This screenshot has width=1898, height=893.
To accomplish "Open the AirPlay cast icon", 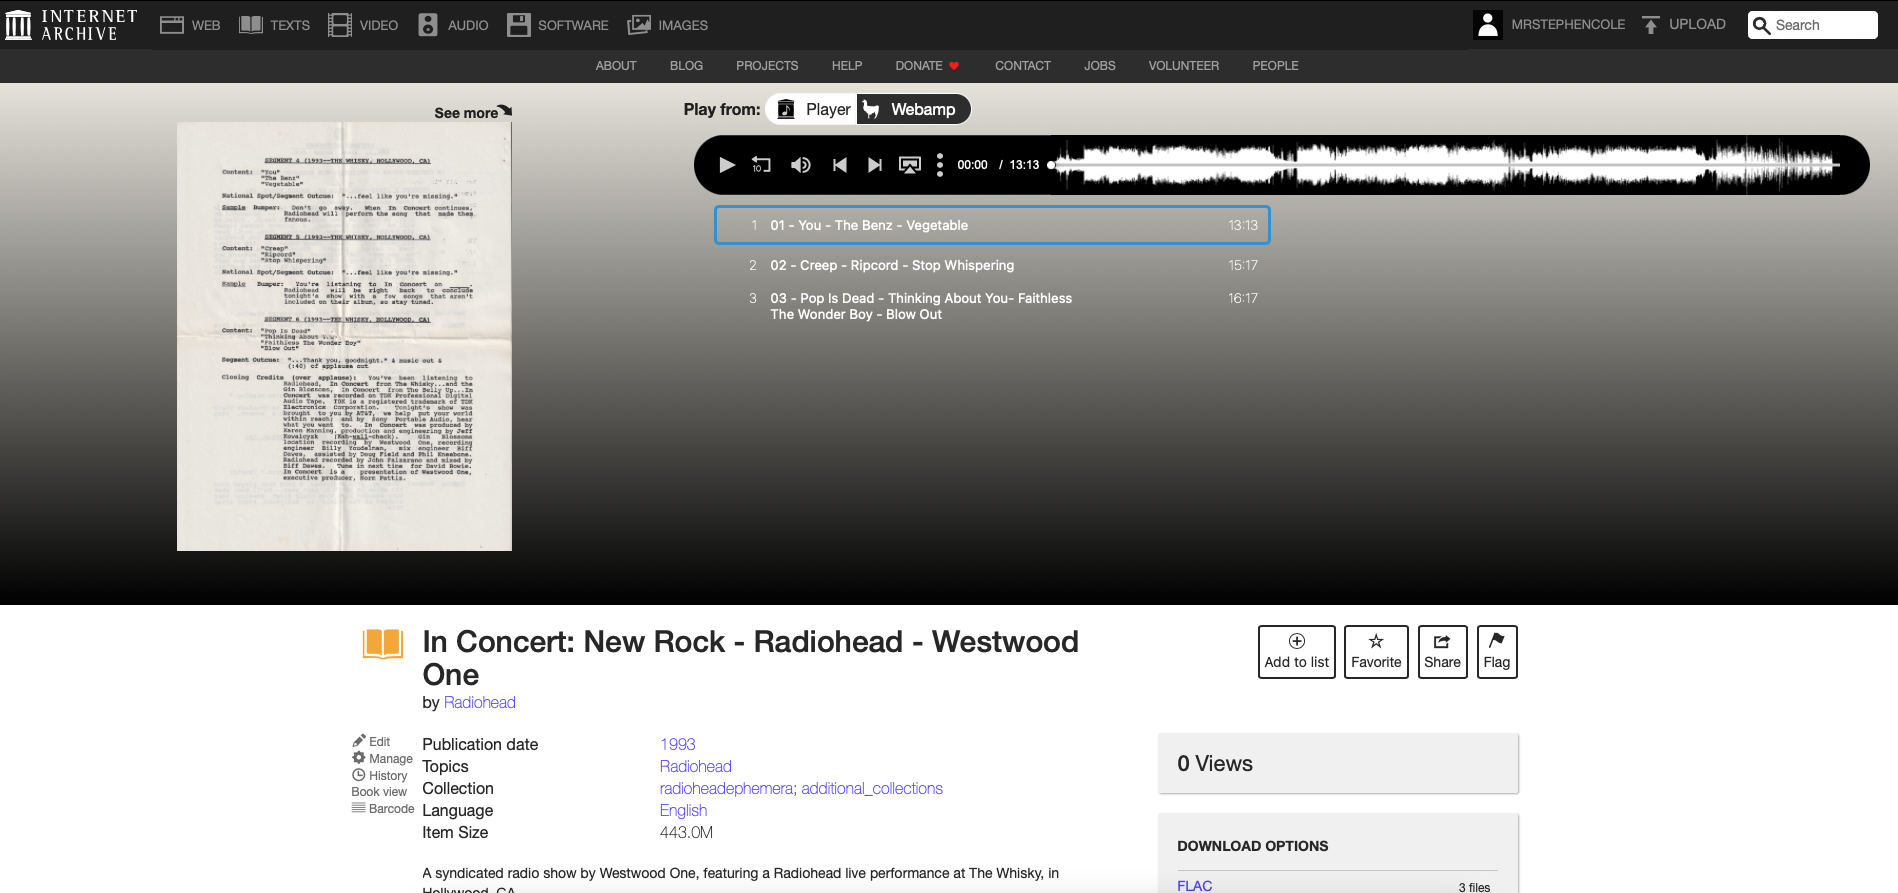I will (910, 165).
